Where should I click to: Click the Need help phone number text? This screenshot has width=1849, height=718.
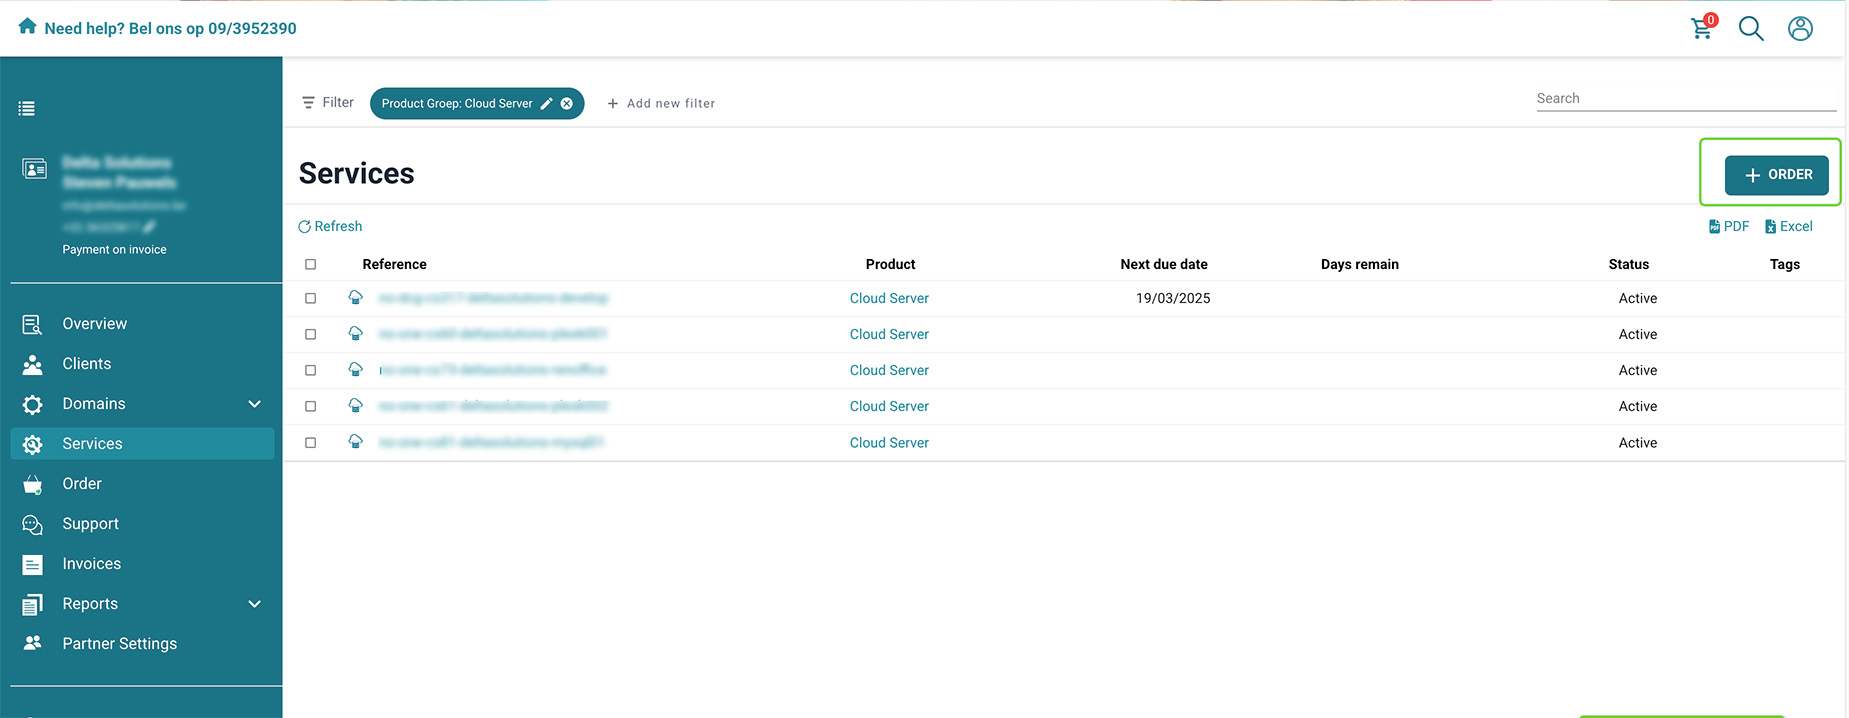click(170, 28)
